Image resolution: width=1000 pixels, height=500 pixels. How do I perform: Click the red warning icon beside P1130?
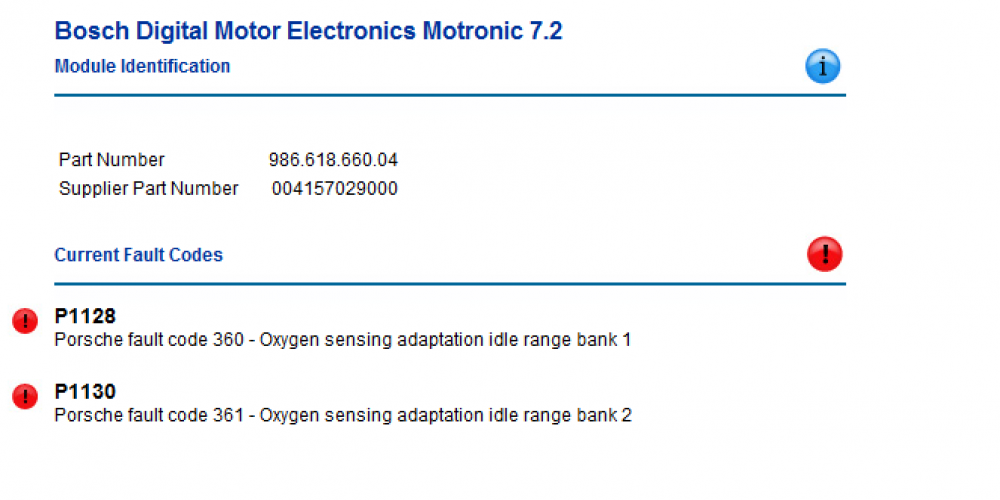tap(25, 397)
